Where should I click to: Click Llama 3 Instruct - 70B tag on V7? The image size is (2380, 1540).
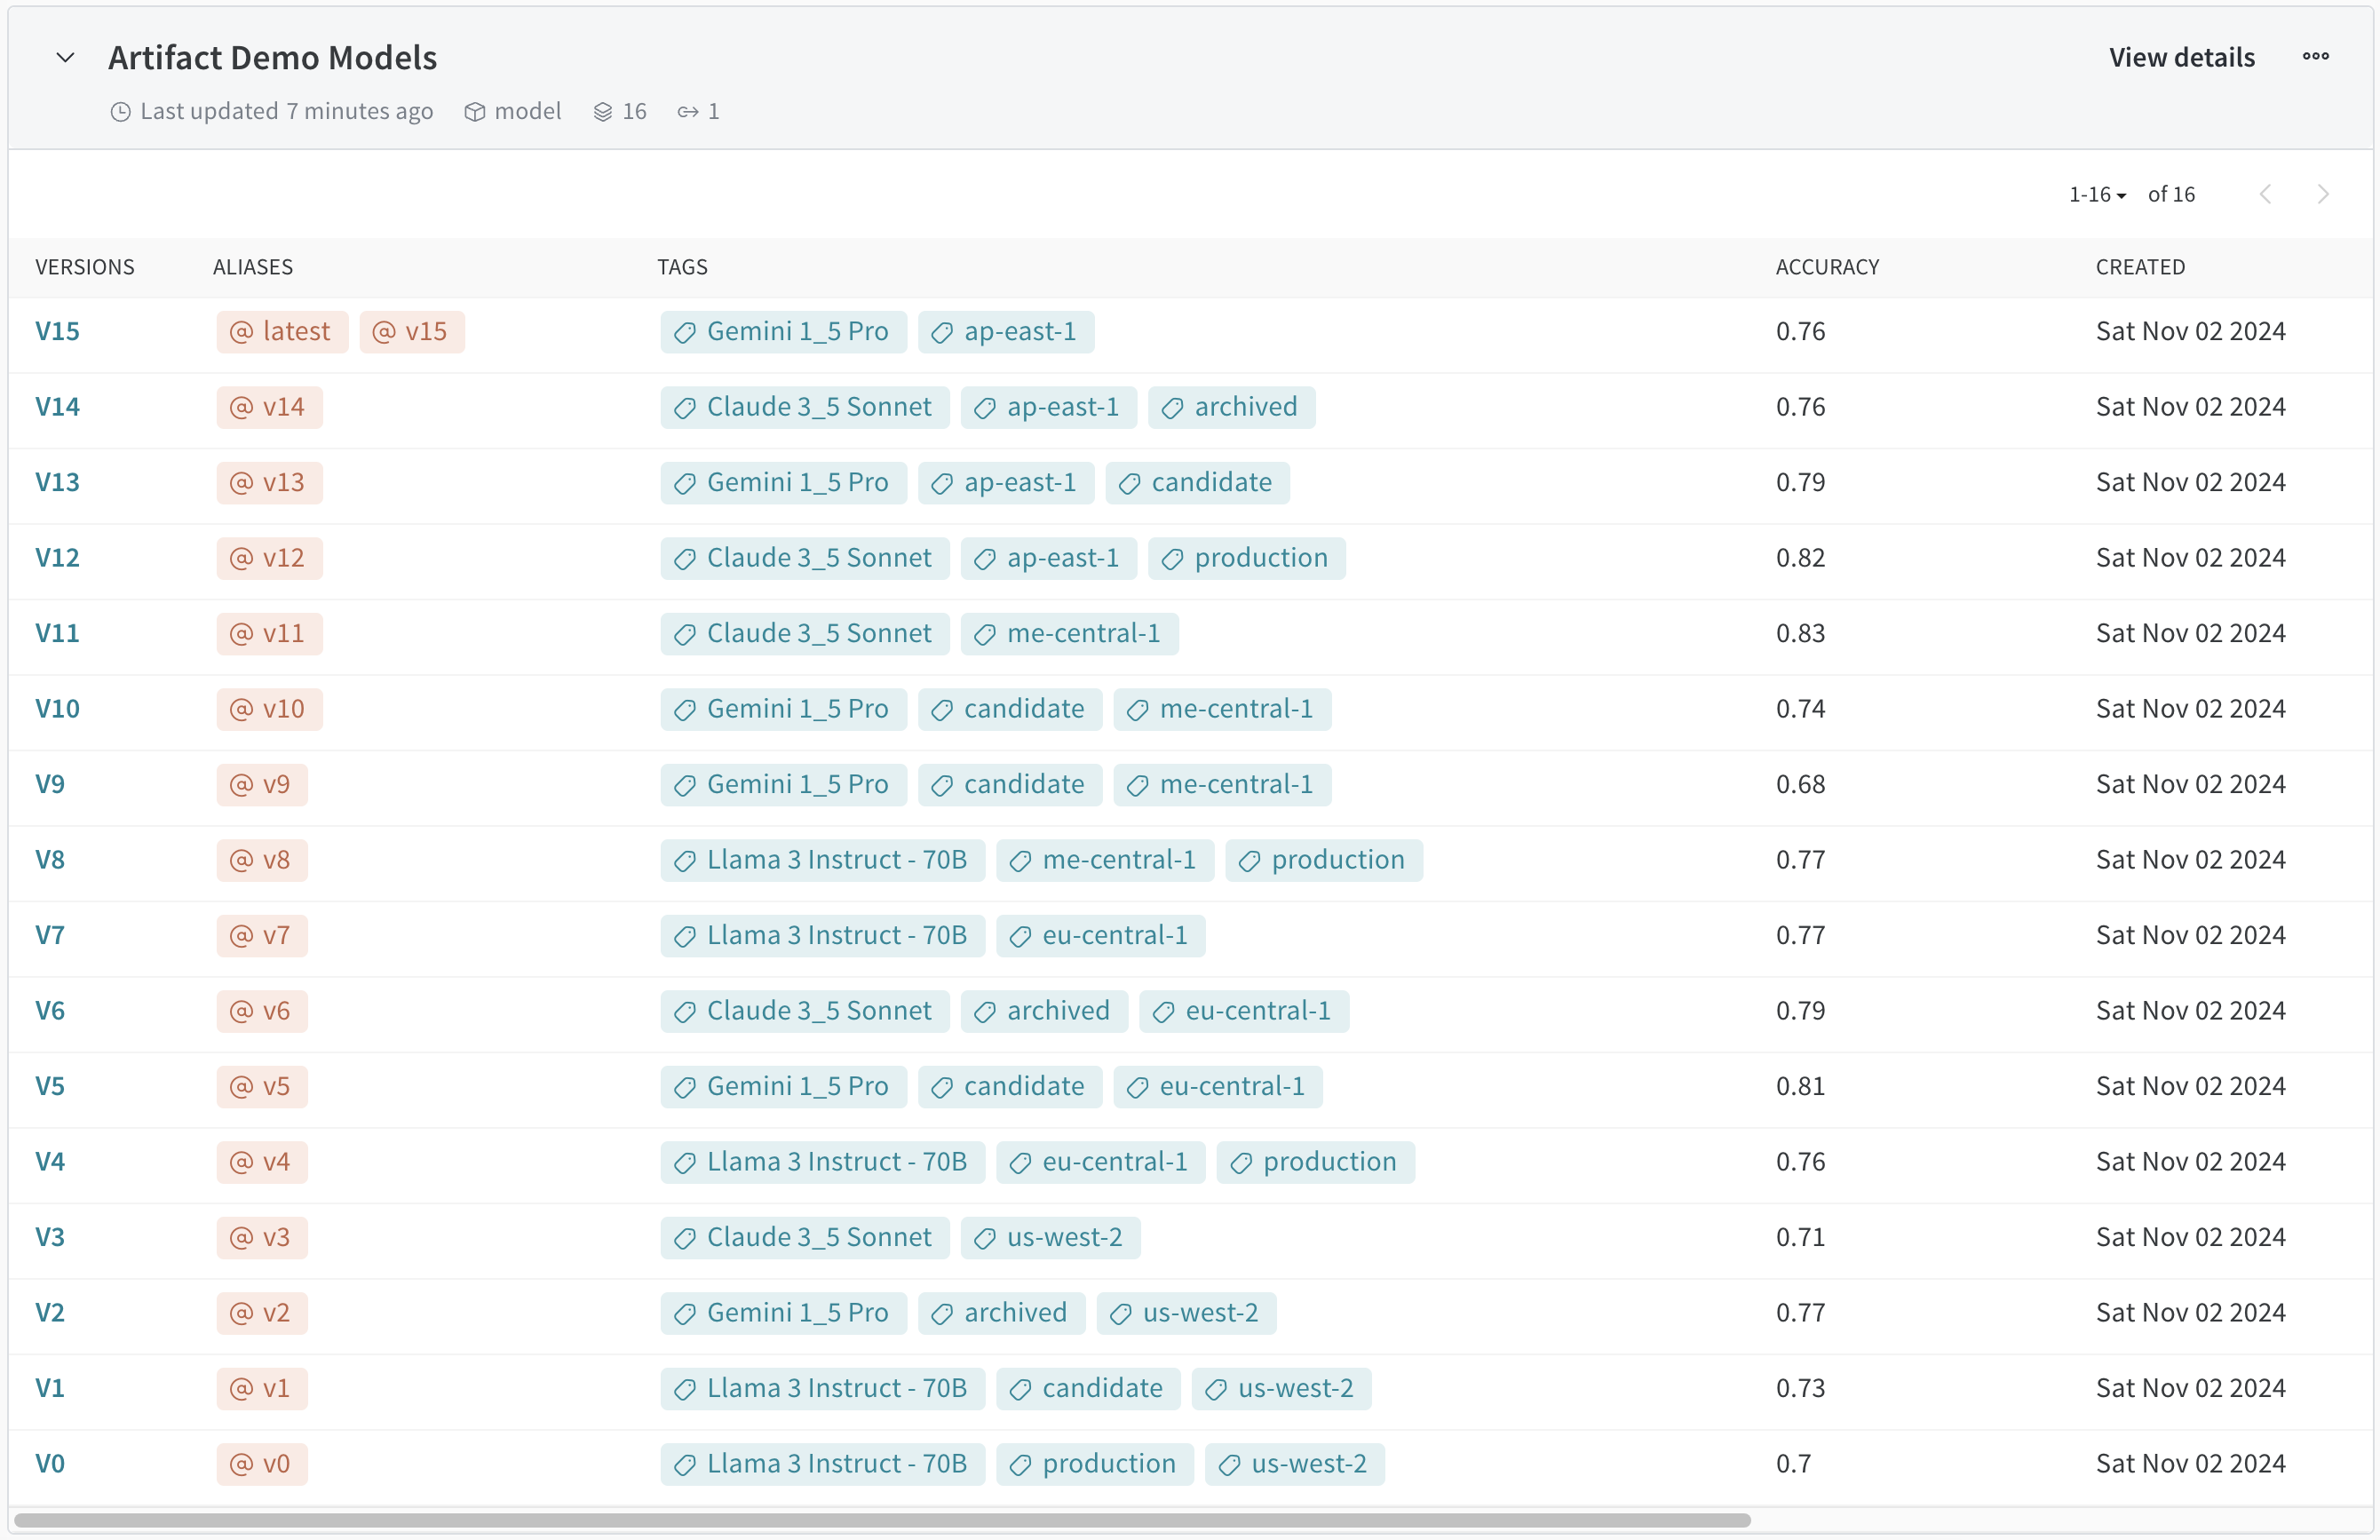(822, 936)
